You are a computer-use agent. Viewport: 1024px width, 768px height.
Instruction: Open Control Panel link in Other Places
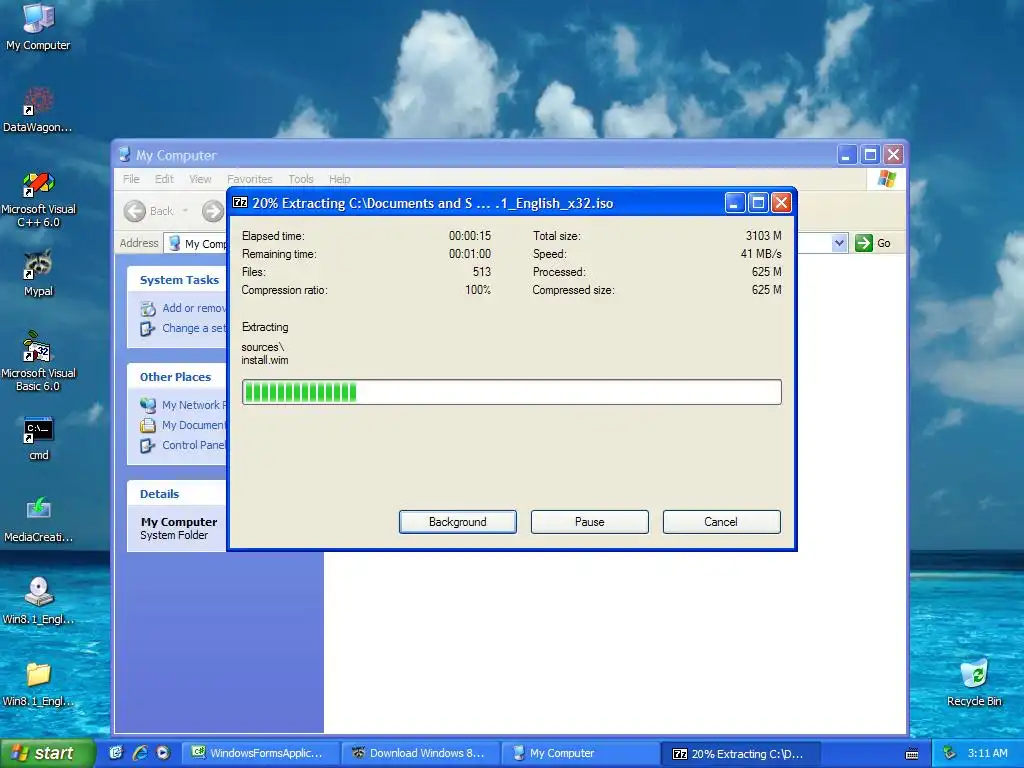click(x=184, y=445)
